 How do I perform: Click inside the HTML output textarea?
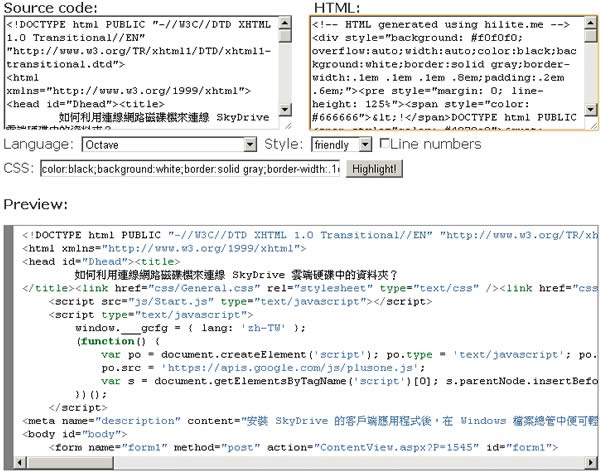[x=448, y=73]
